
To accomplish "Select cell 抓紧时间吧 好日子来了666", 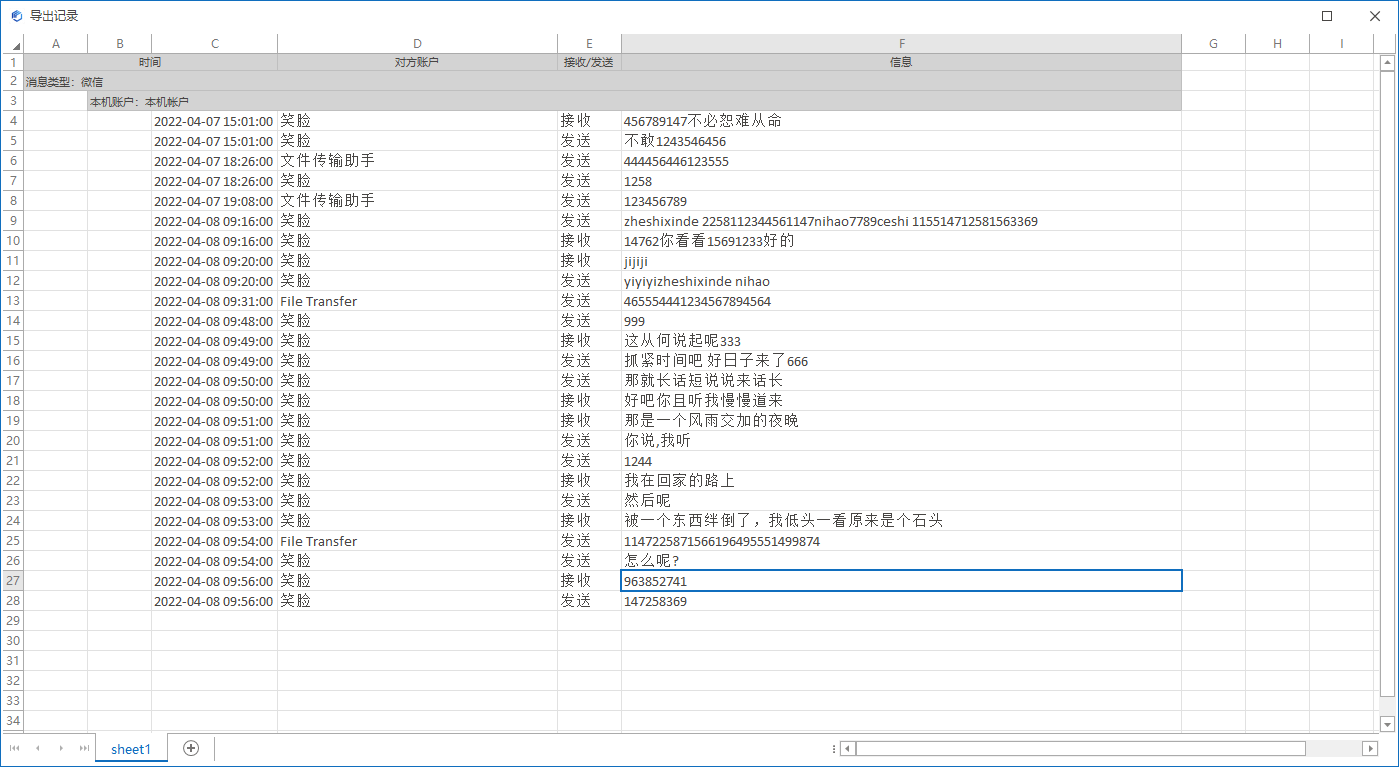I will 902,361.
